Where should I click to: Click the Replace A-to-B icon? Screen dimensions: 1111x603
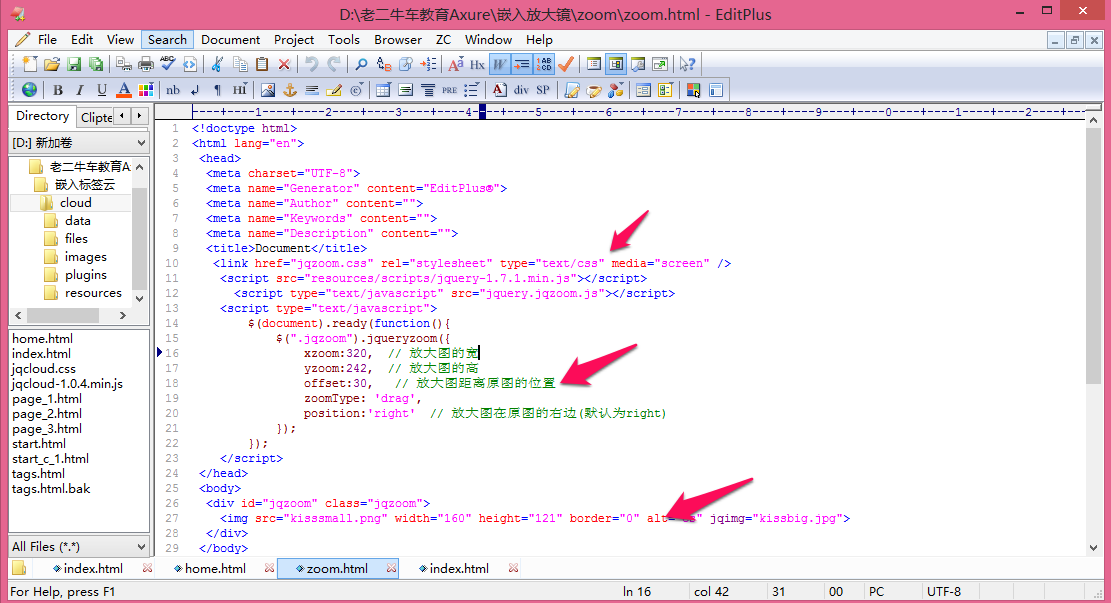(x=384, y=64)
